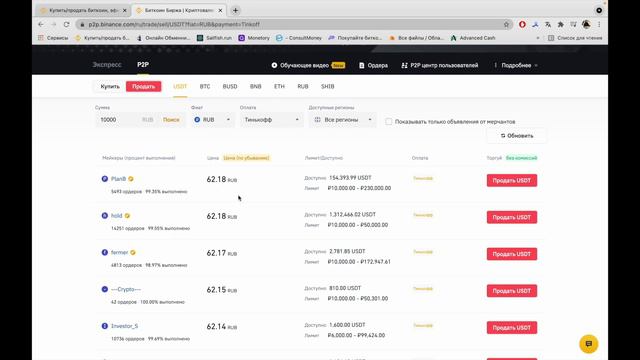This screenshot has width=640, height=360.
Task: Select RUB currency tab
Action: click(x=303, y=87)
